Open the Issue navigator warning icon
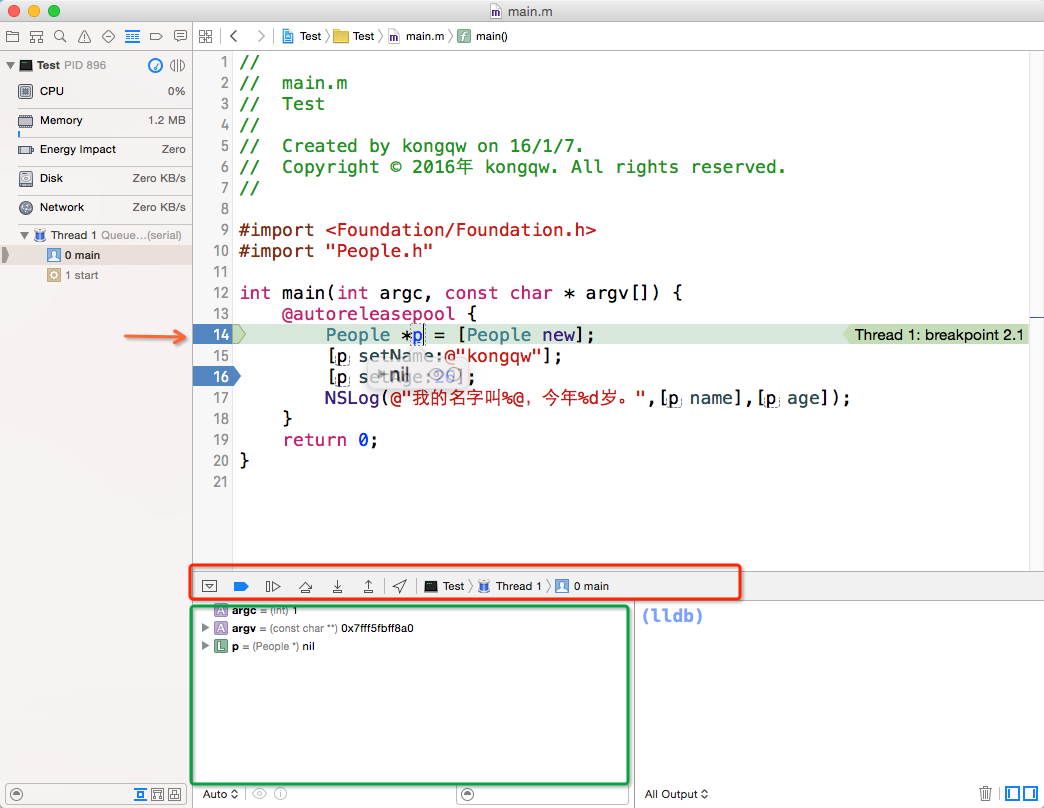 (84, 36)
